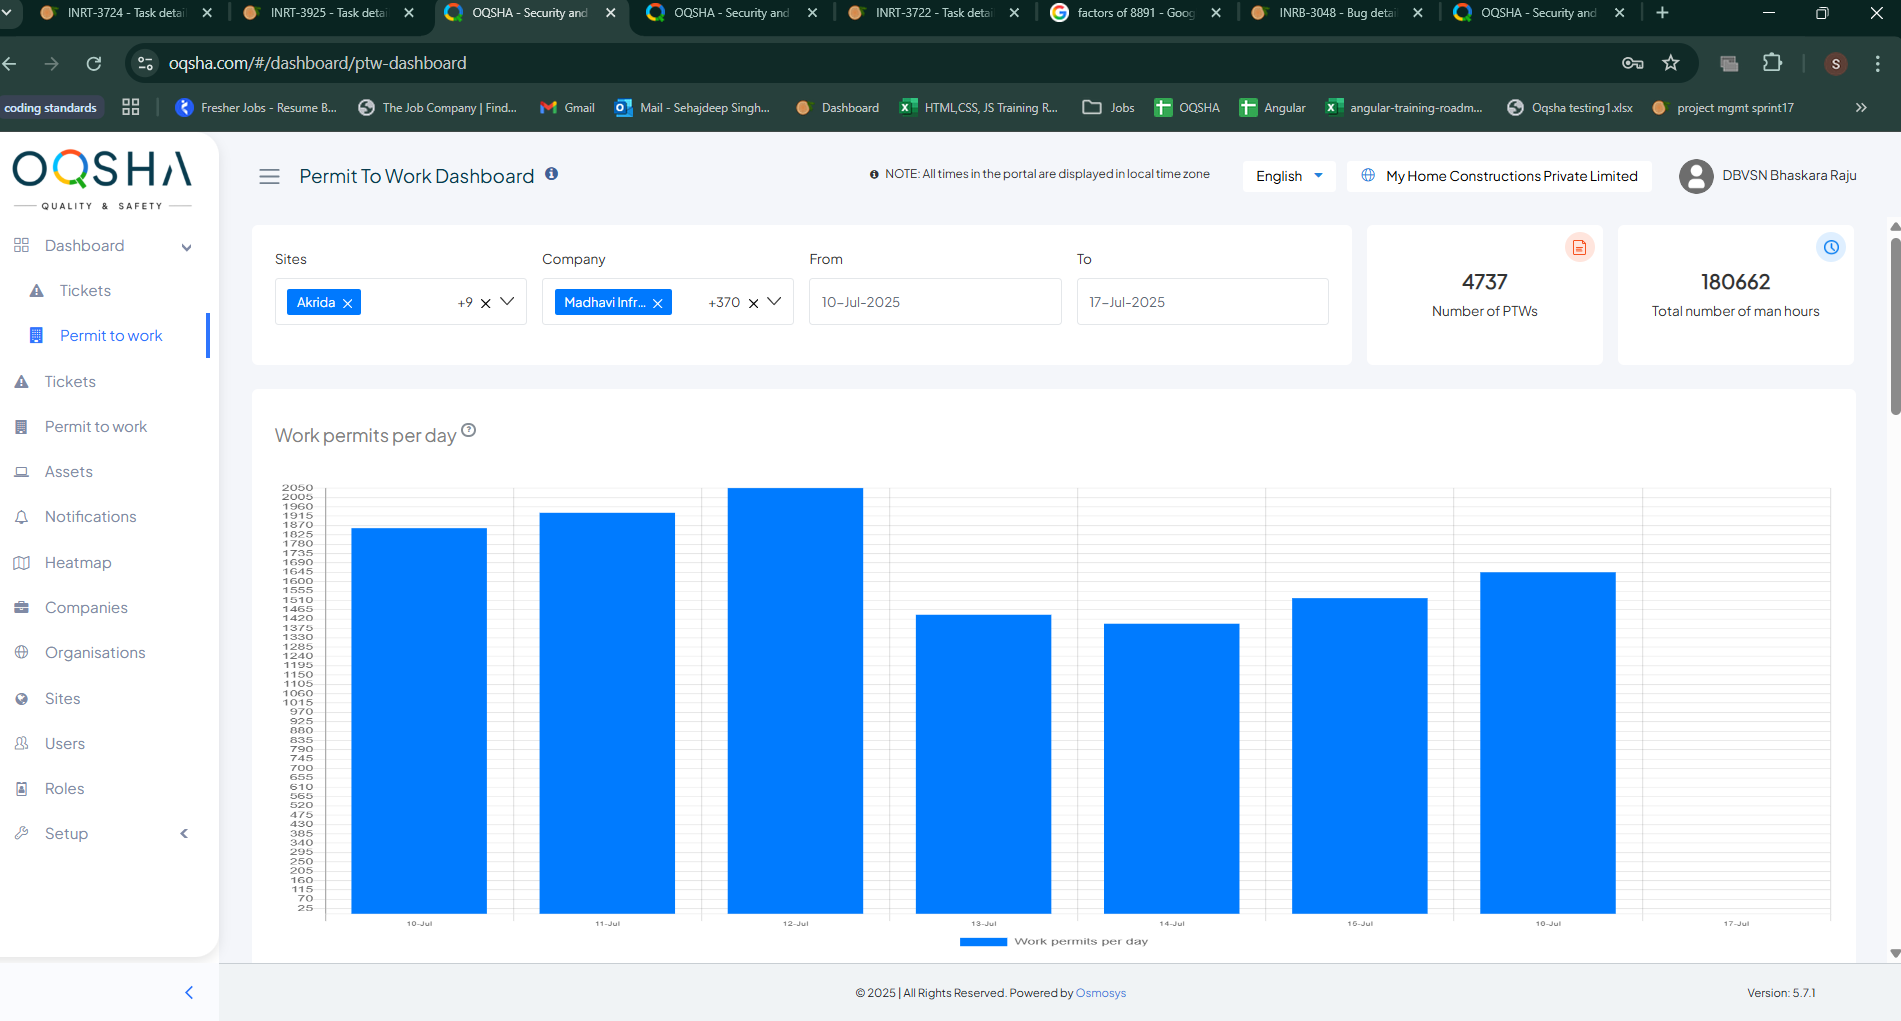
Task: Remove the Madhavi Infr company tag
Action: tap(658, 303)
